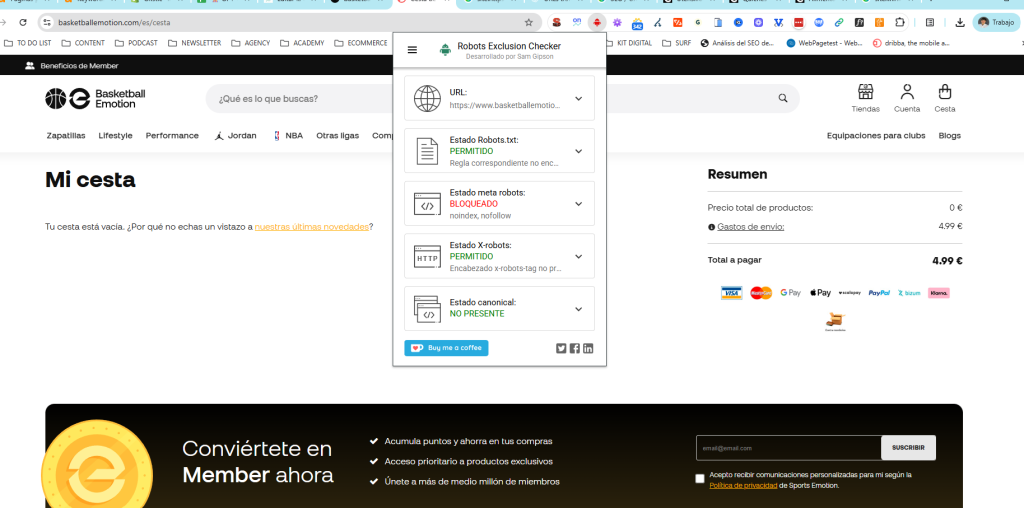
Task: Open the Zapatillas menu item
Action: [x=66, y=136]
